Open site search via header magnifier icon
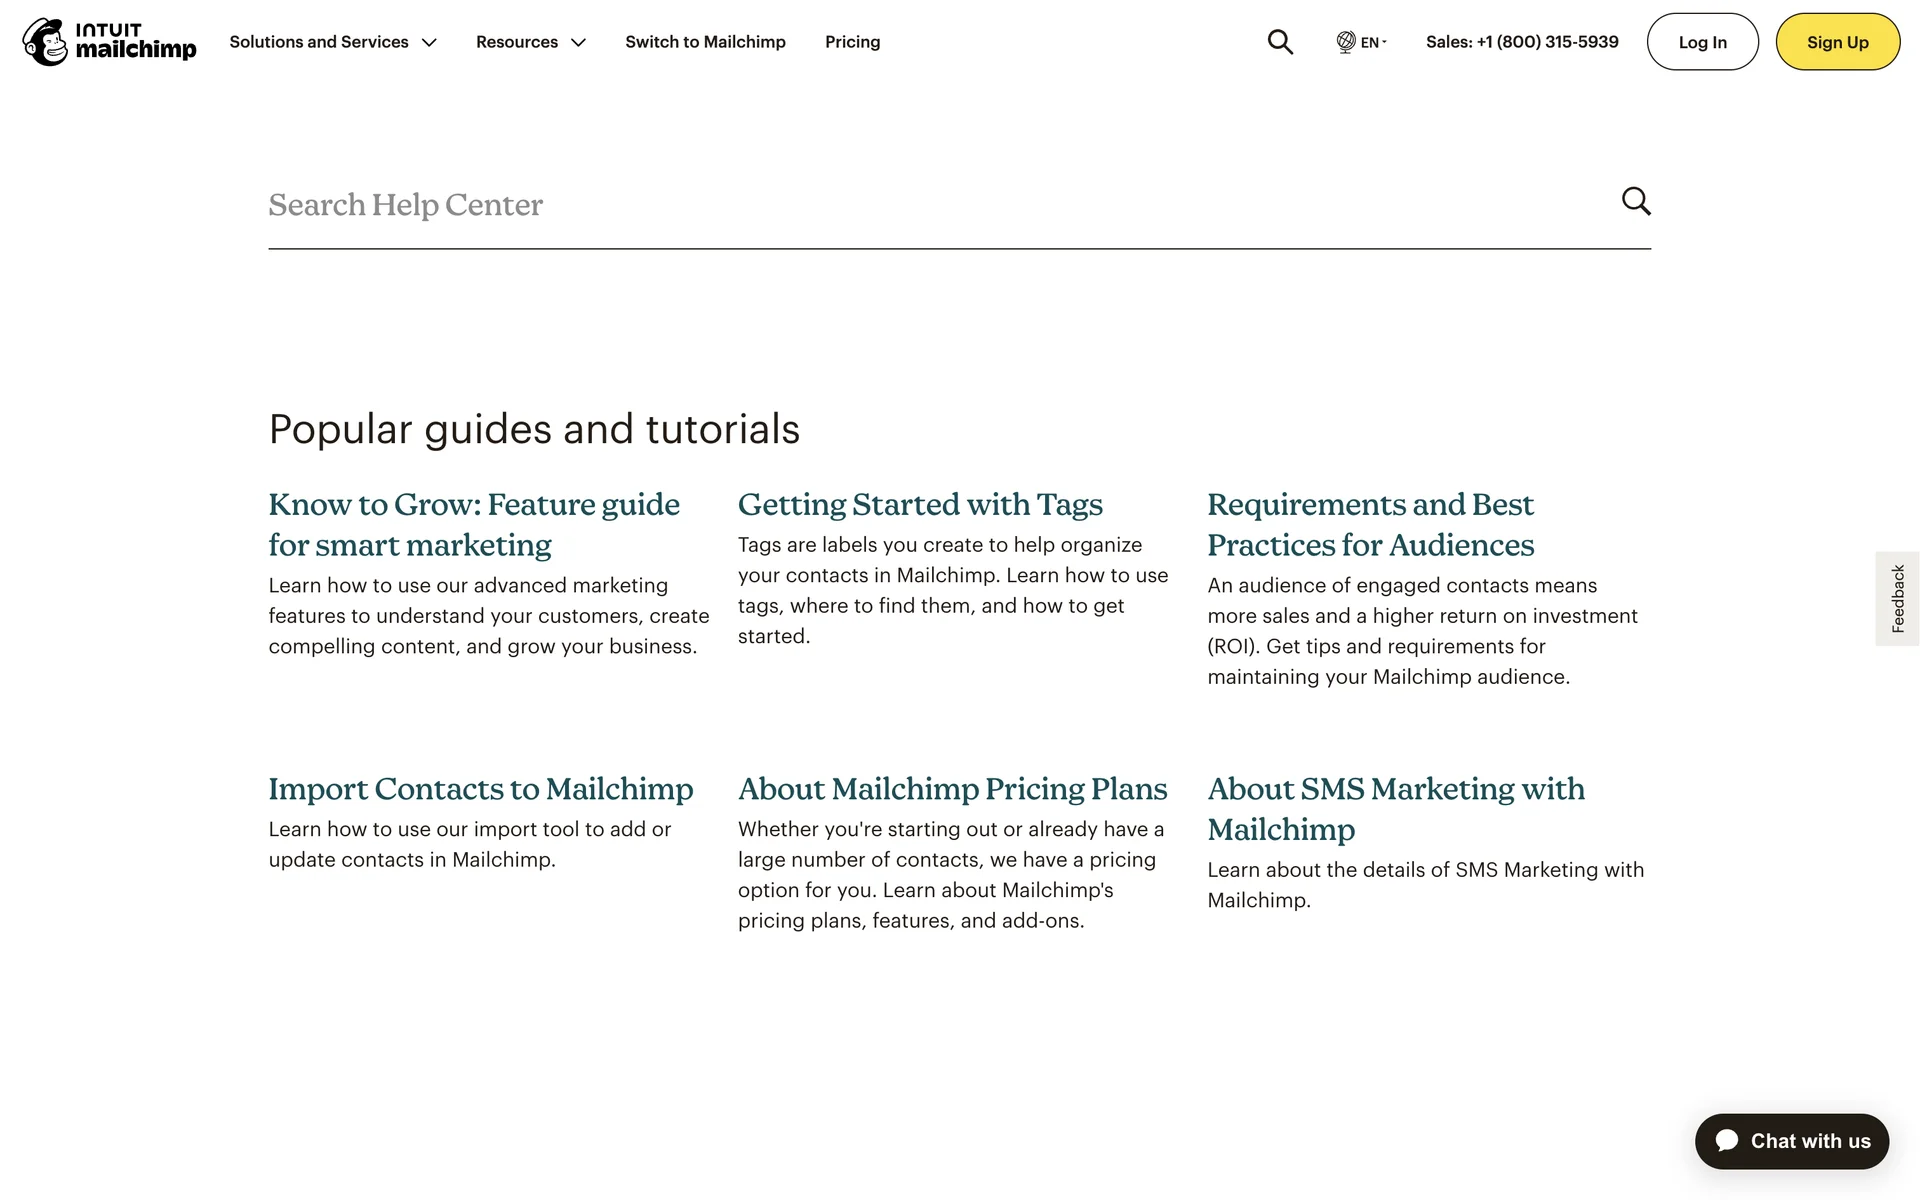Viewport: 1920px width, 1200px height. (1280, 42)
